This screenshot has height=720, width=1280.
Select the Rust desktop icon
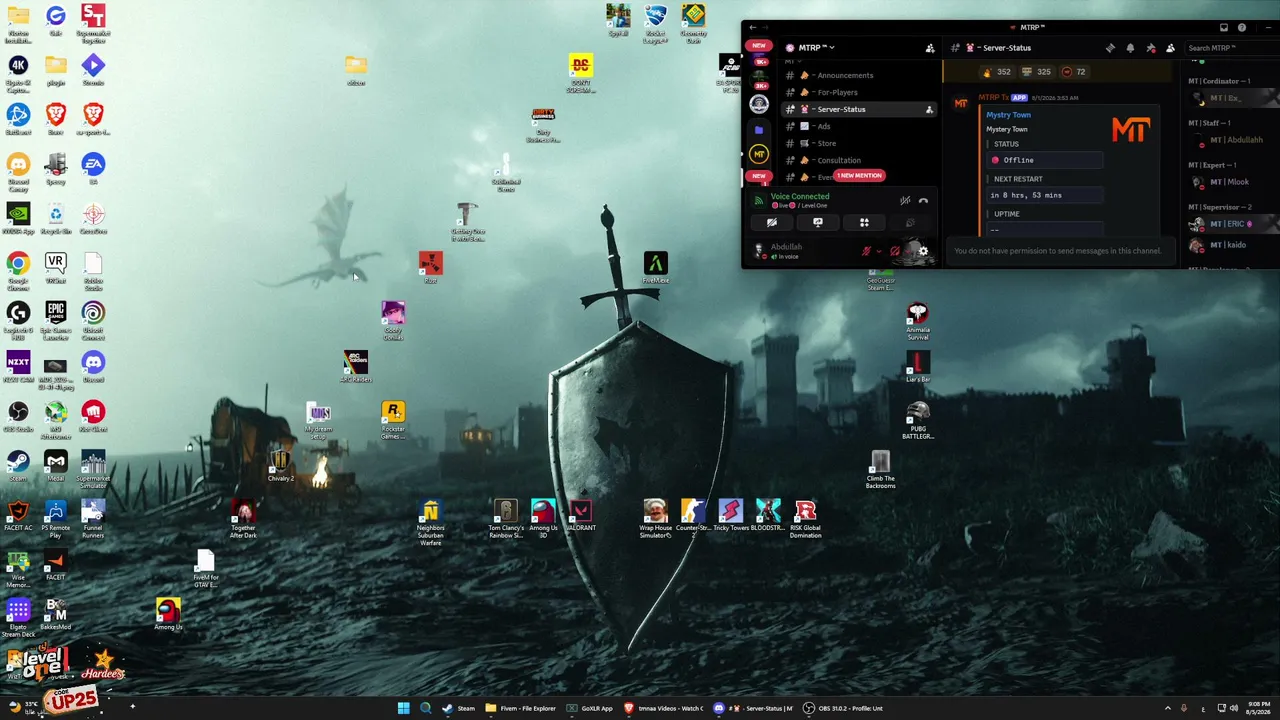point(430,267)
